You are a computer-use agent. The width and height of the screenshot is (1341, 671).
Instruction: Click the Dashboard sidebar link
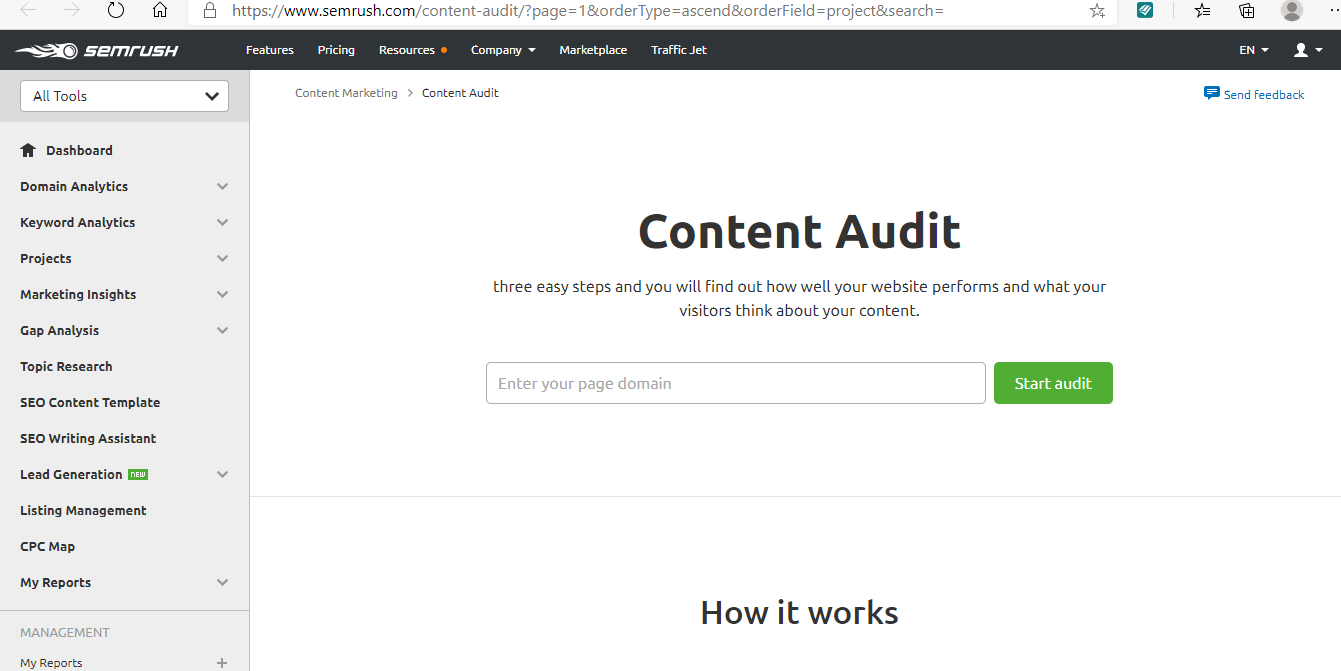tap(79, 151)
